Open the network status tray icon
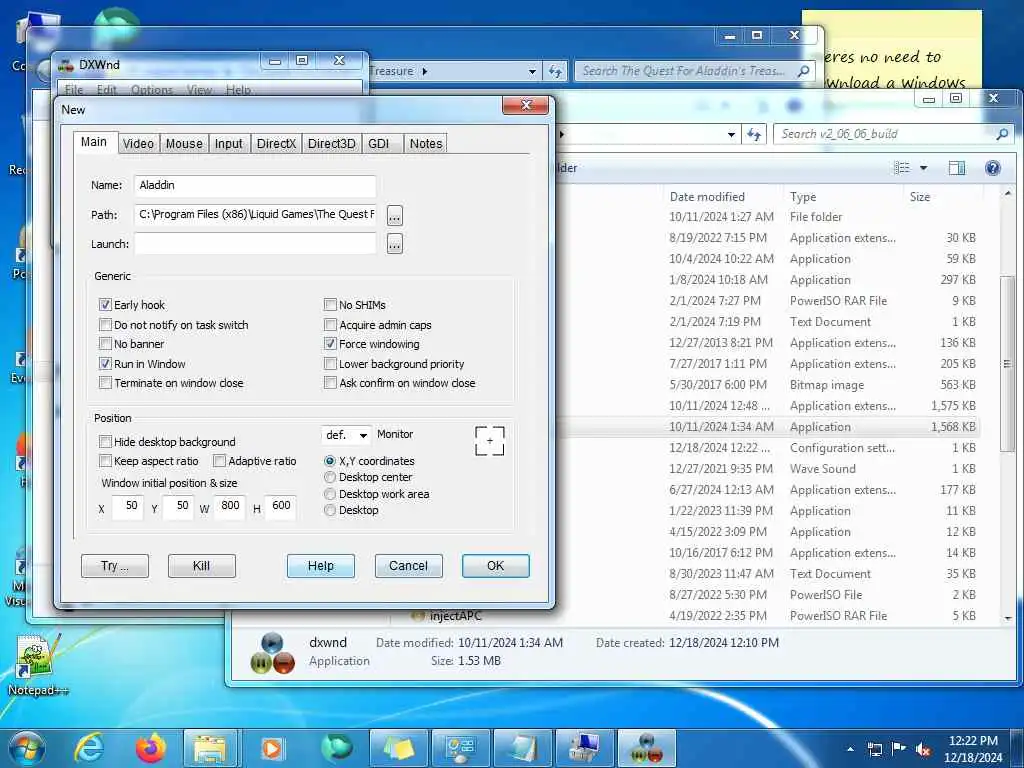 (x=874, y=749)
